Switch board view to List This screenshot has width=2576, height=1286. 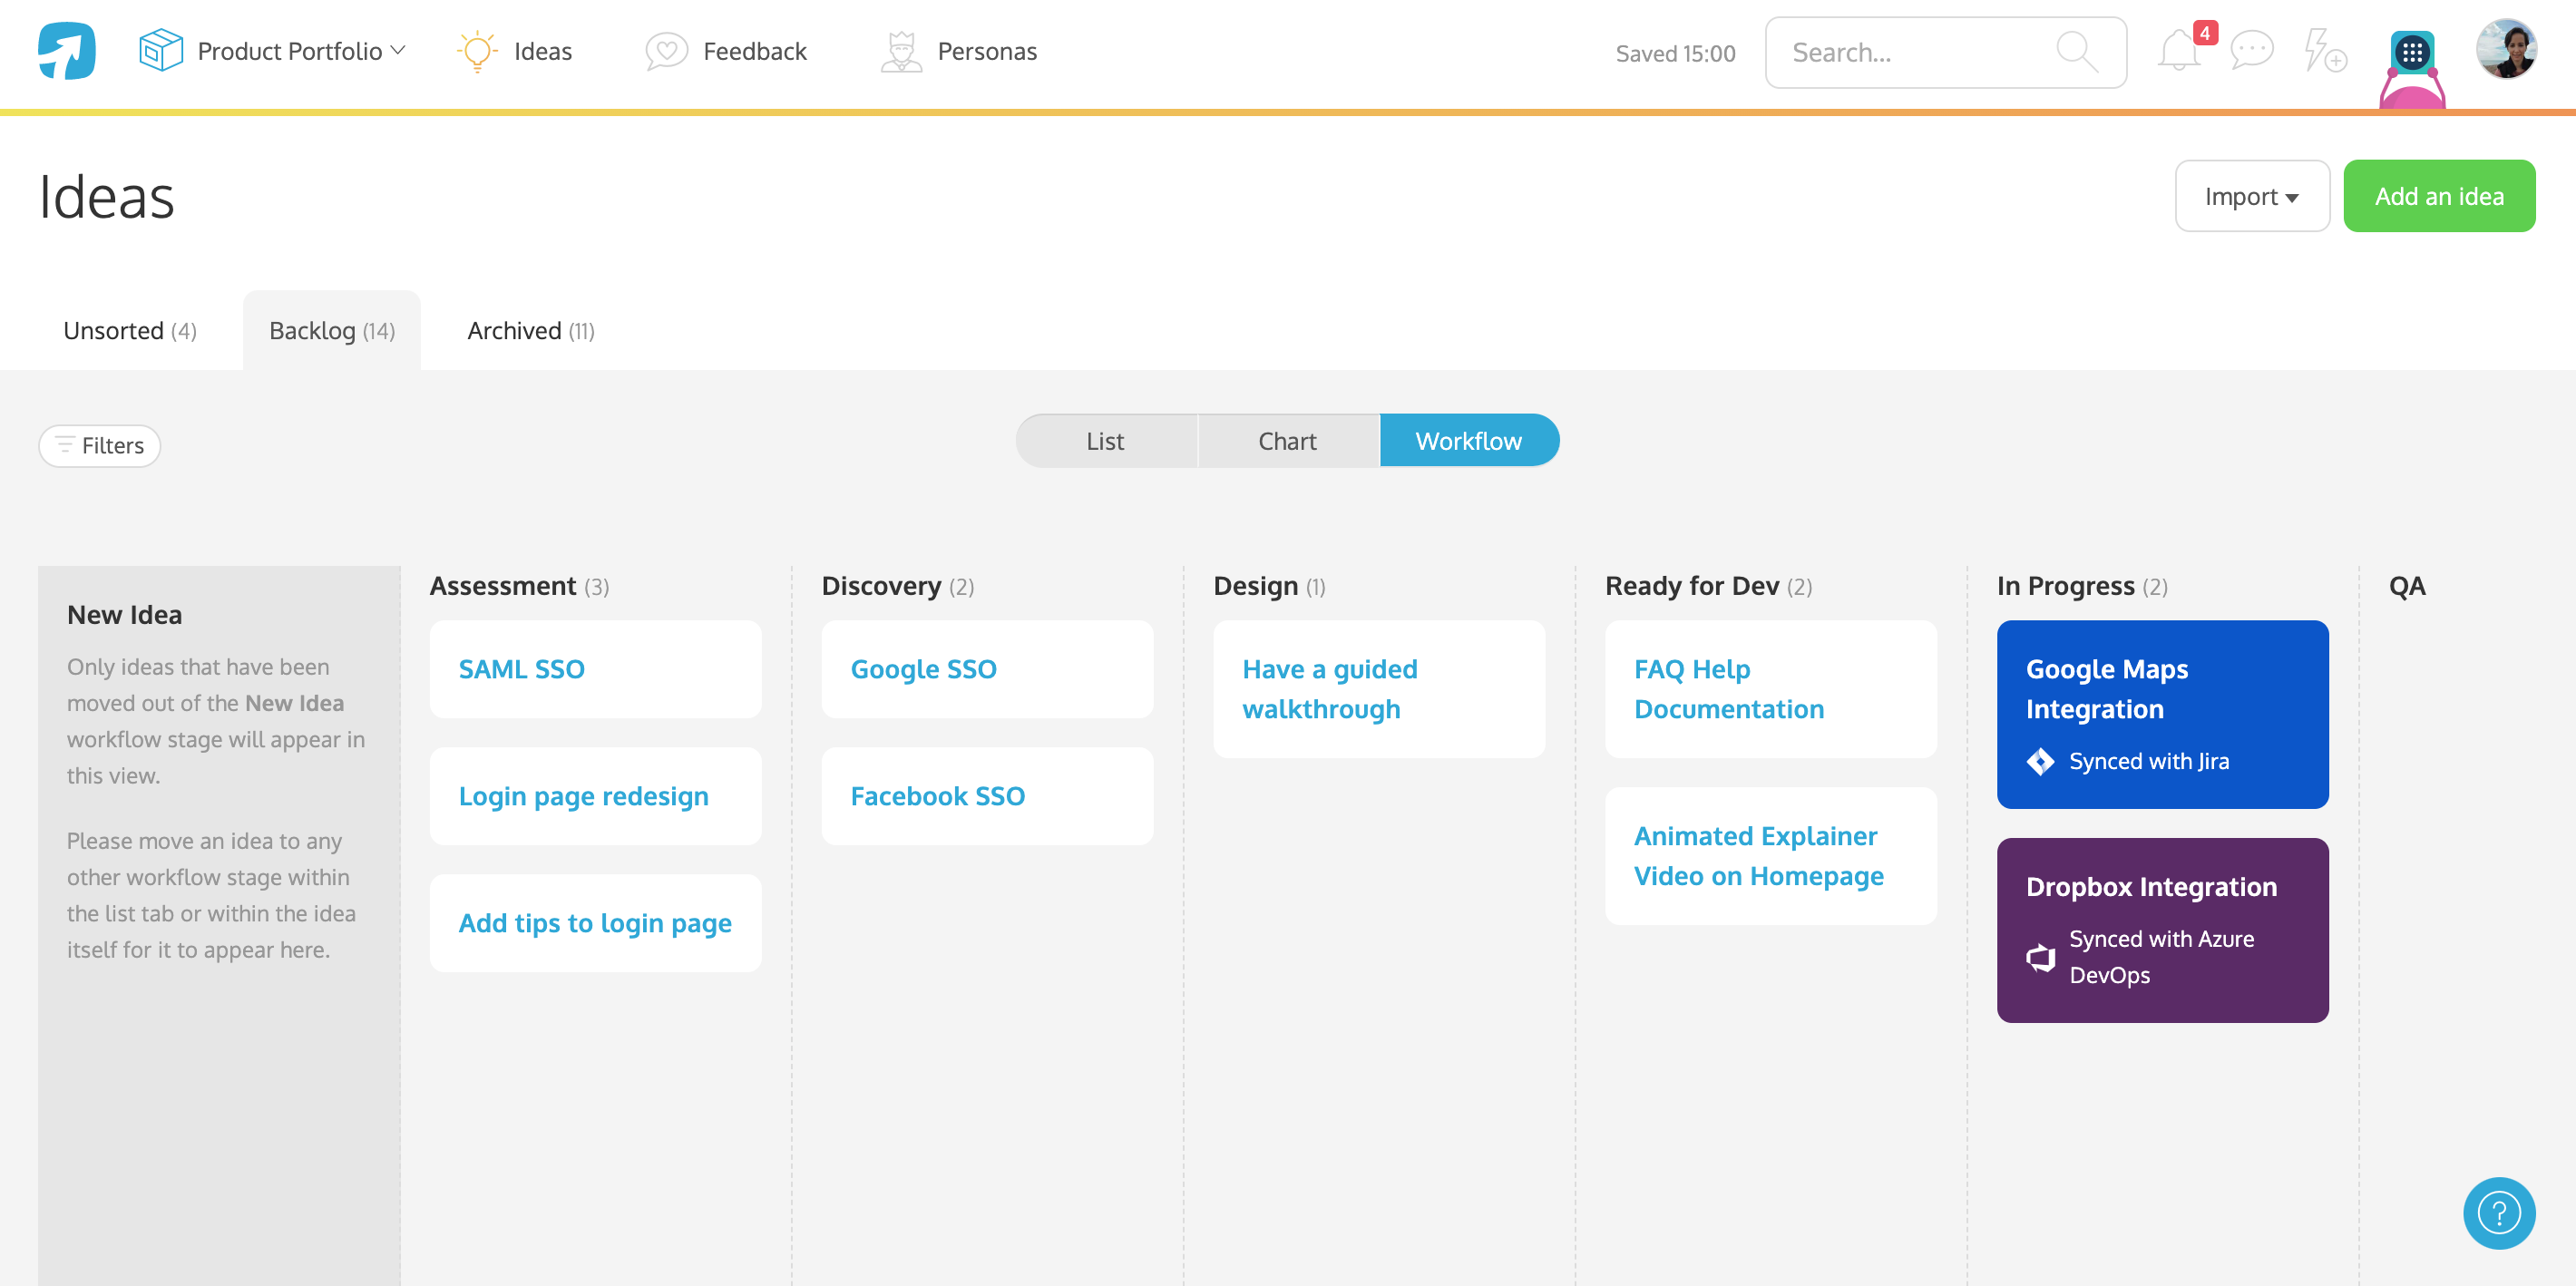(x=1105, y=440)
